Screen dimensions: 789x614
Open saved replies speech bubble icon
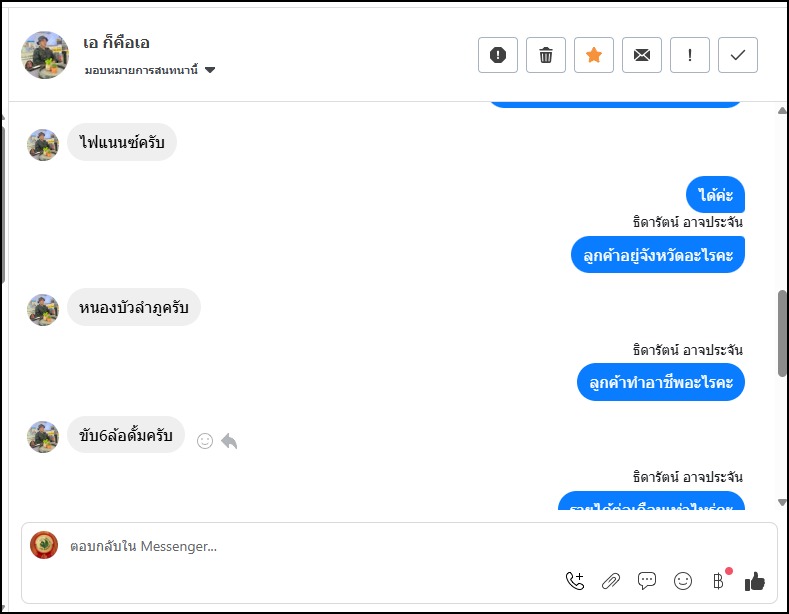[x=647, y=580]
